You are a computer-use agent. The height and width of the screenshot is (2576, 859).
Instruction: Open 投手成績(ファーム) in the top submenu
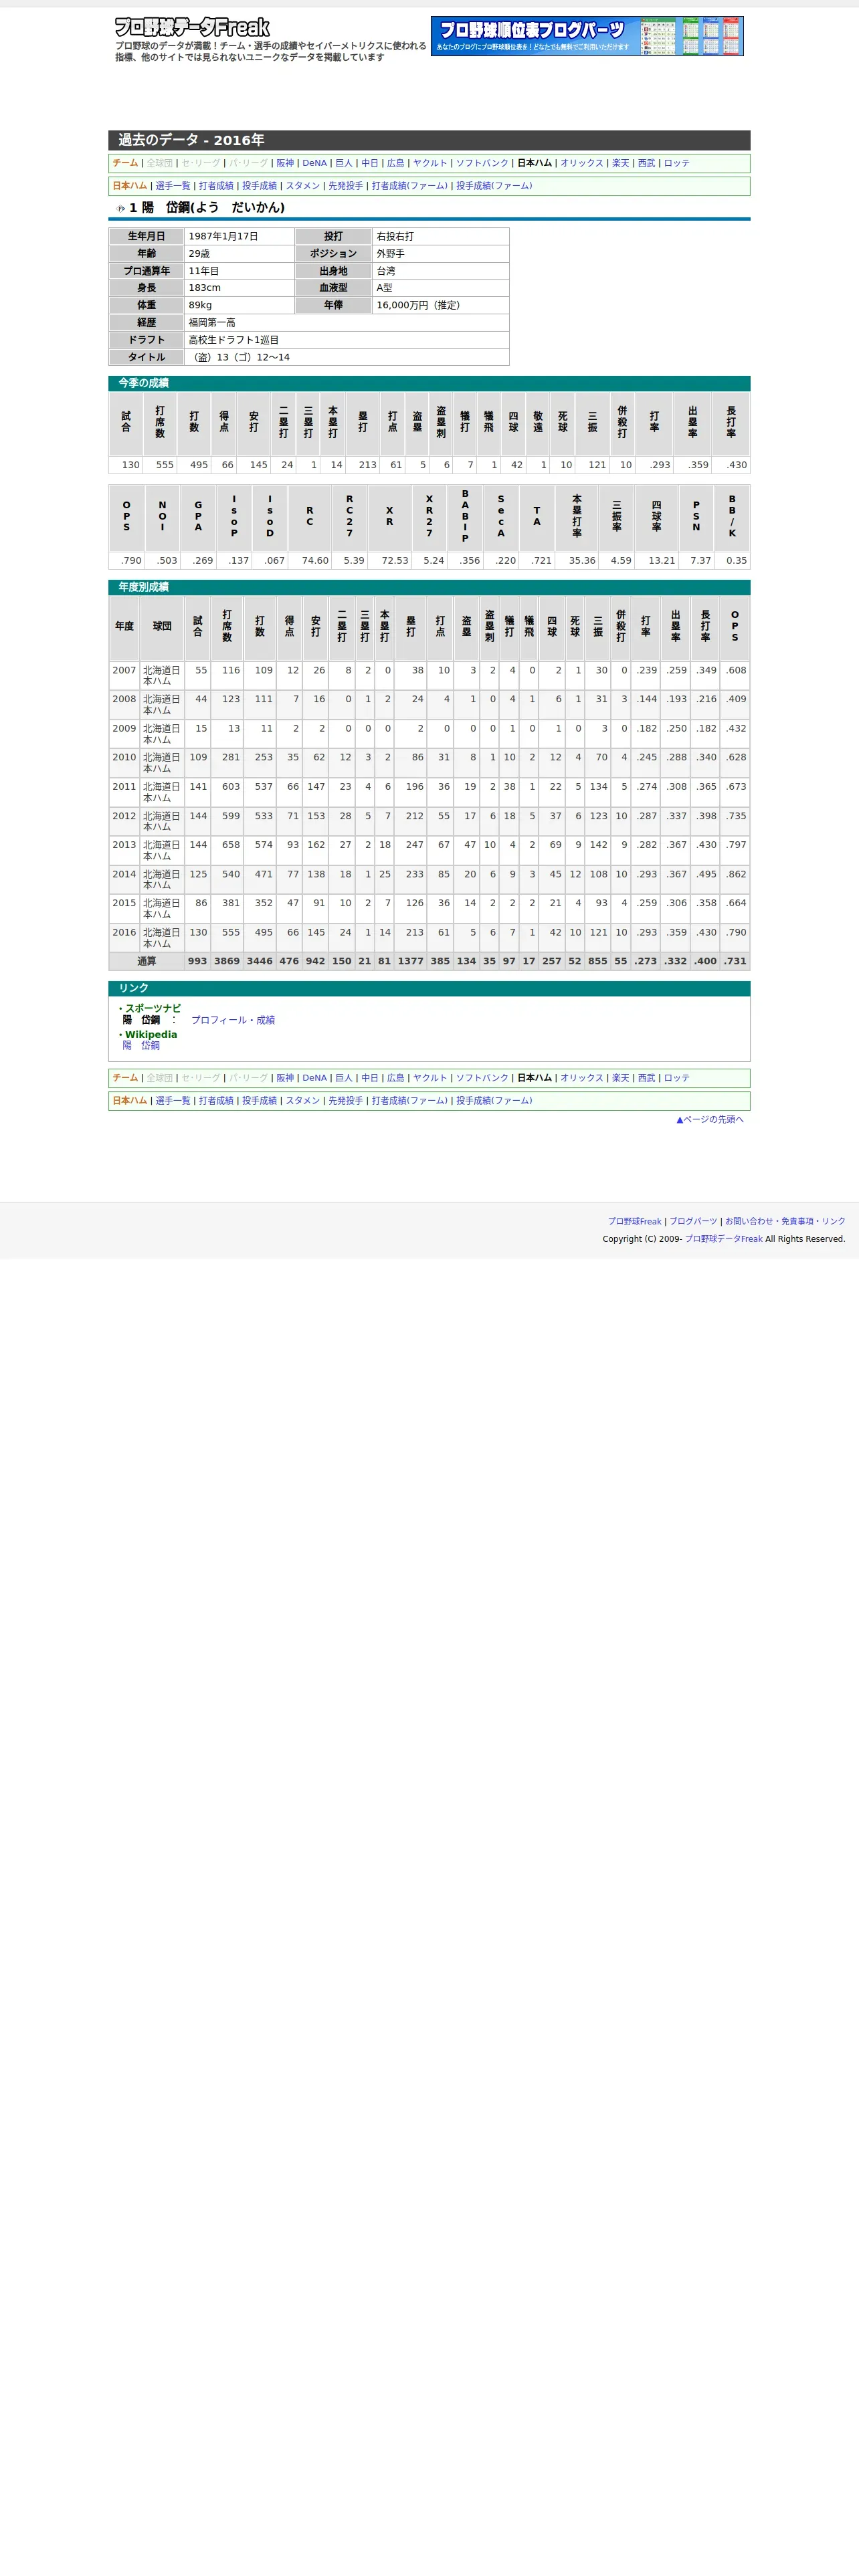click(x=494, y=186)
